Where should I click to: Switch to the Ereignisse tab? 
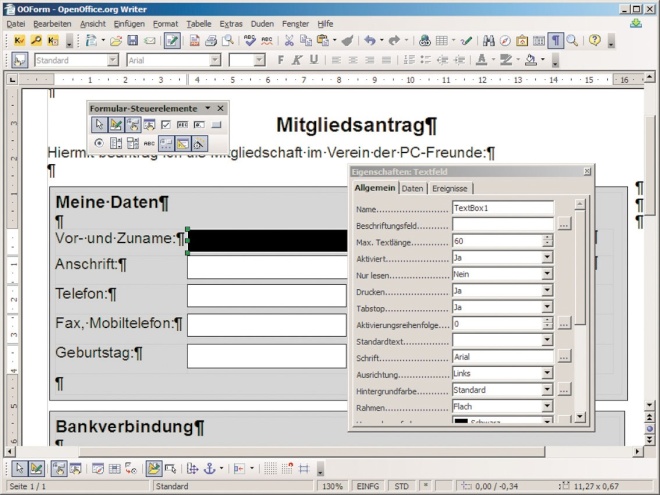(x=450, y=189)
